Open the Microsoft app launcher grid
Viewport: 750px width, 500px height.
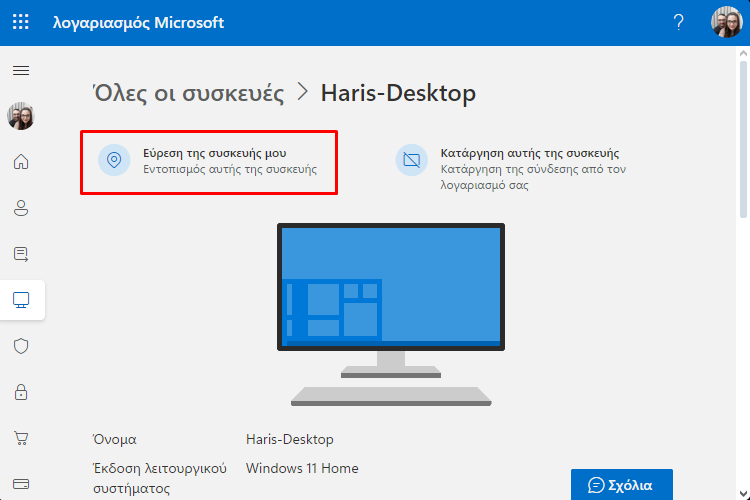pyautogui.click(x=21, y=22)
